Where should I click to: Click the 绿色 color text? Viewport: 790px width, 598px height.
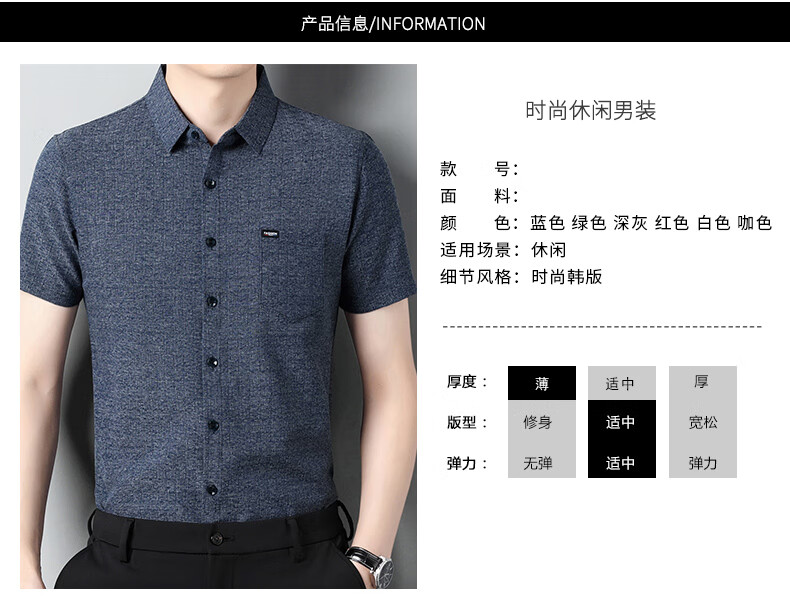pos(588,223)
